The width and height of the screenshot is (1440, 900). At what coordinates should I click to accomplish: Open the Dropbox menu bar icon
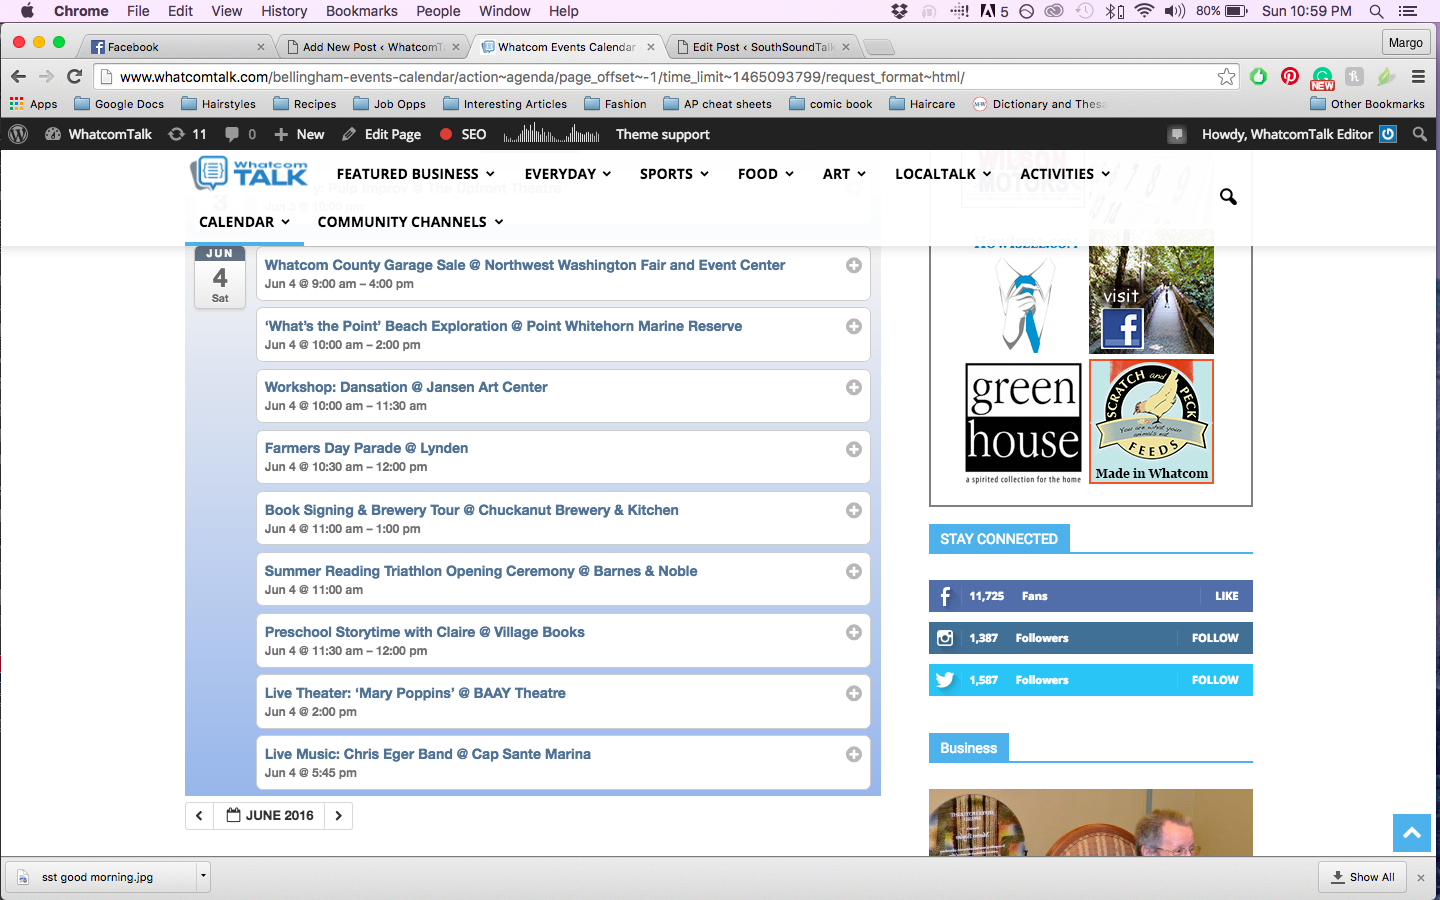point(899,11)
